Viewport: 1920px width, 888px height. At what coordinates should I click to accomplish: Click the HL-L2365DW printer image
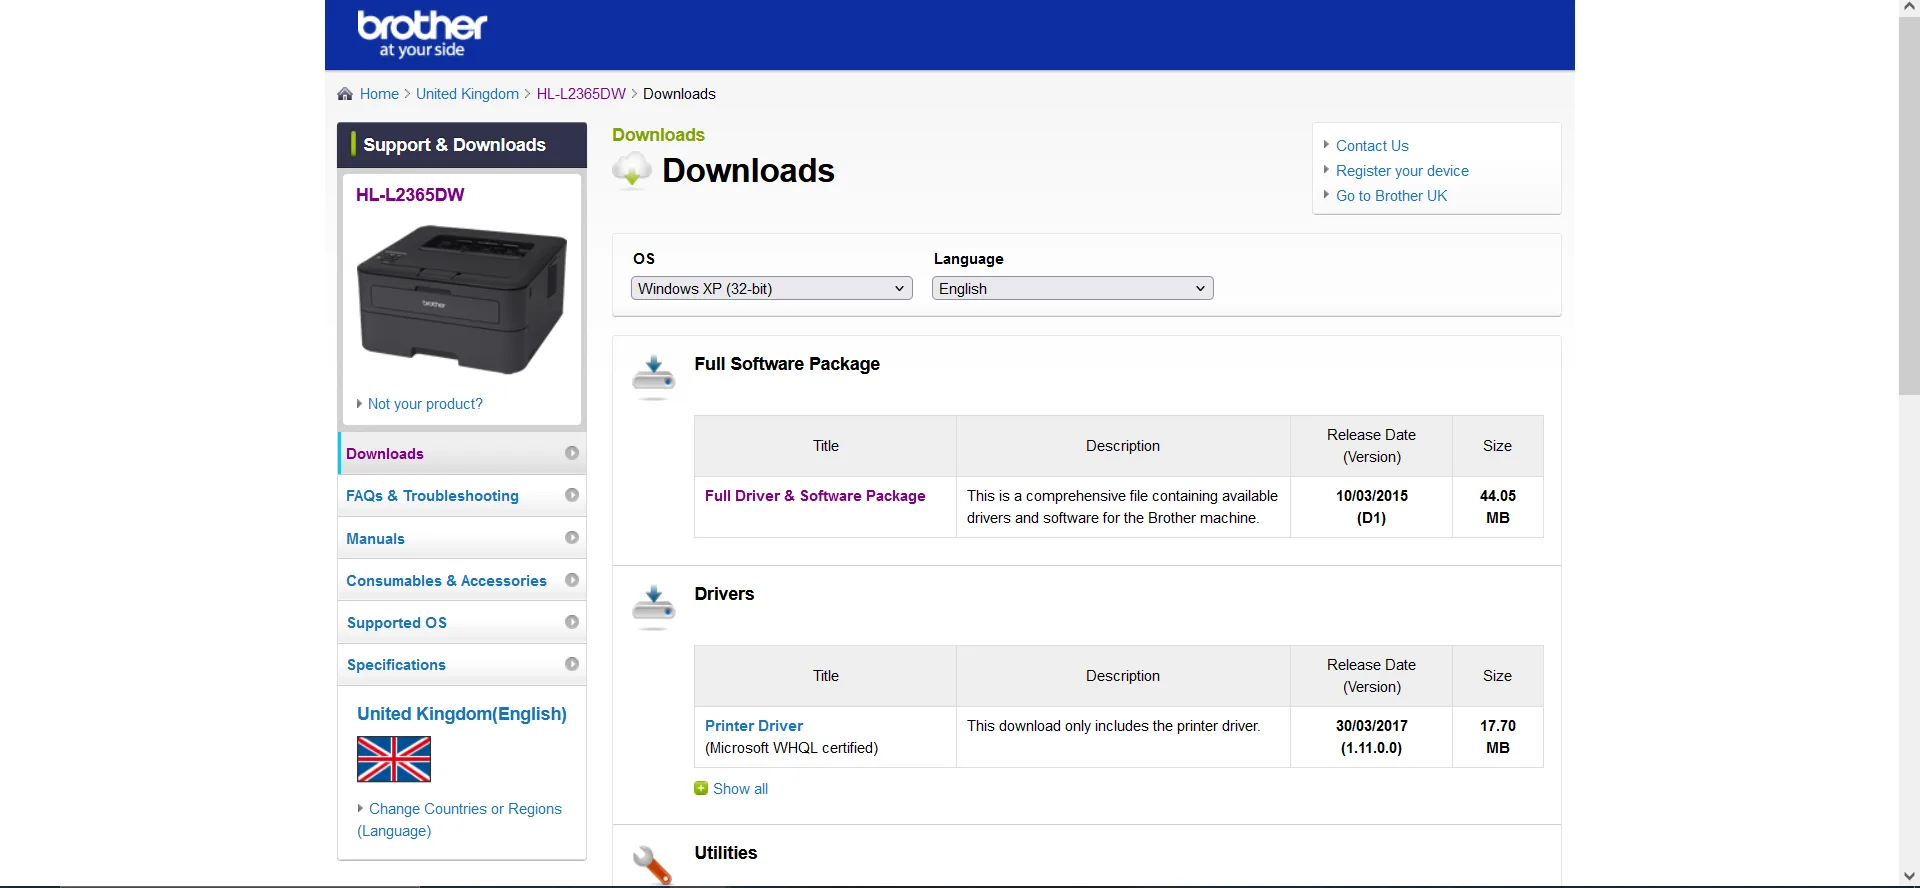pyautogui.click(x=462, y=299)
